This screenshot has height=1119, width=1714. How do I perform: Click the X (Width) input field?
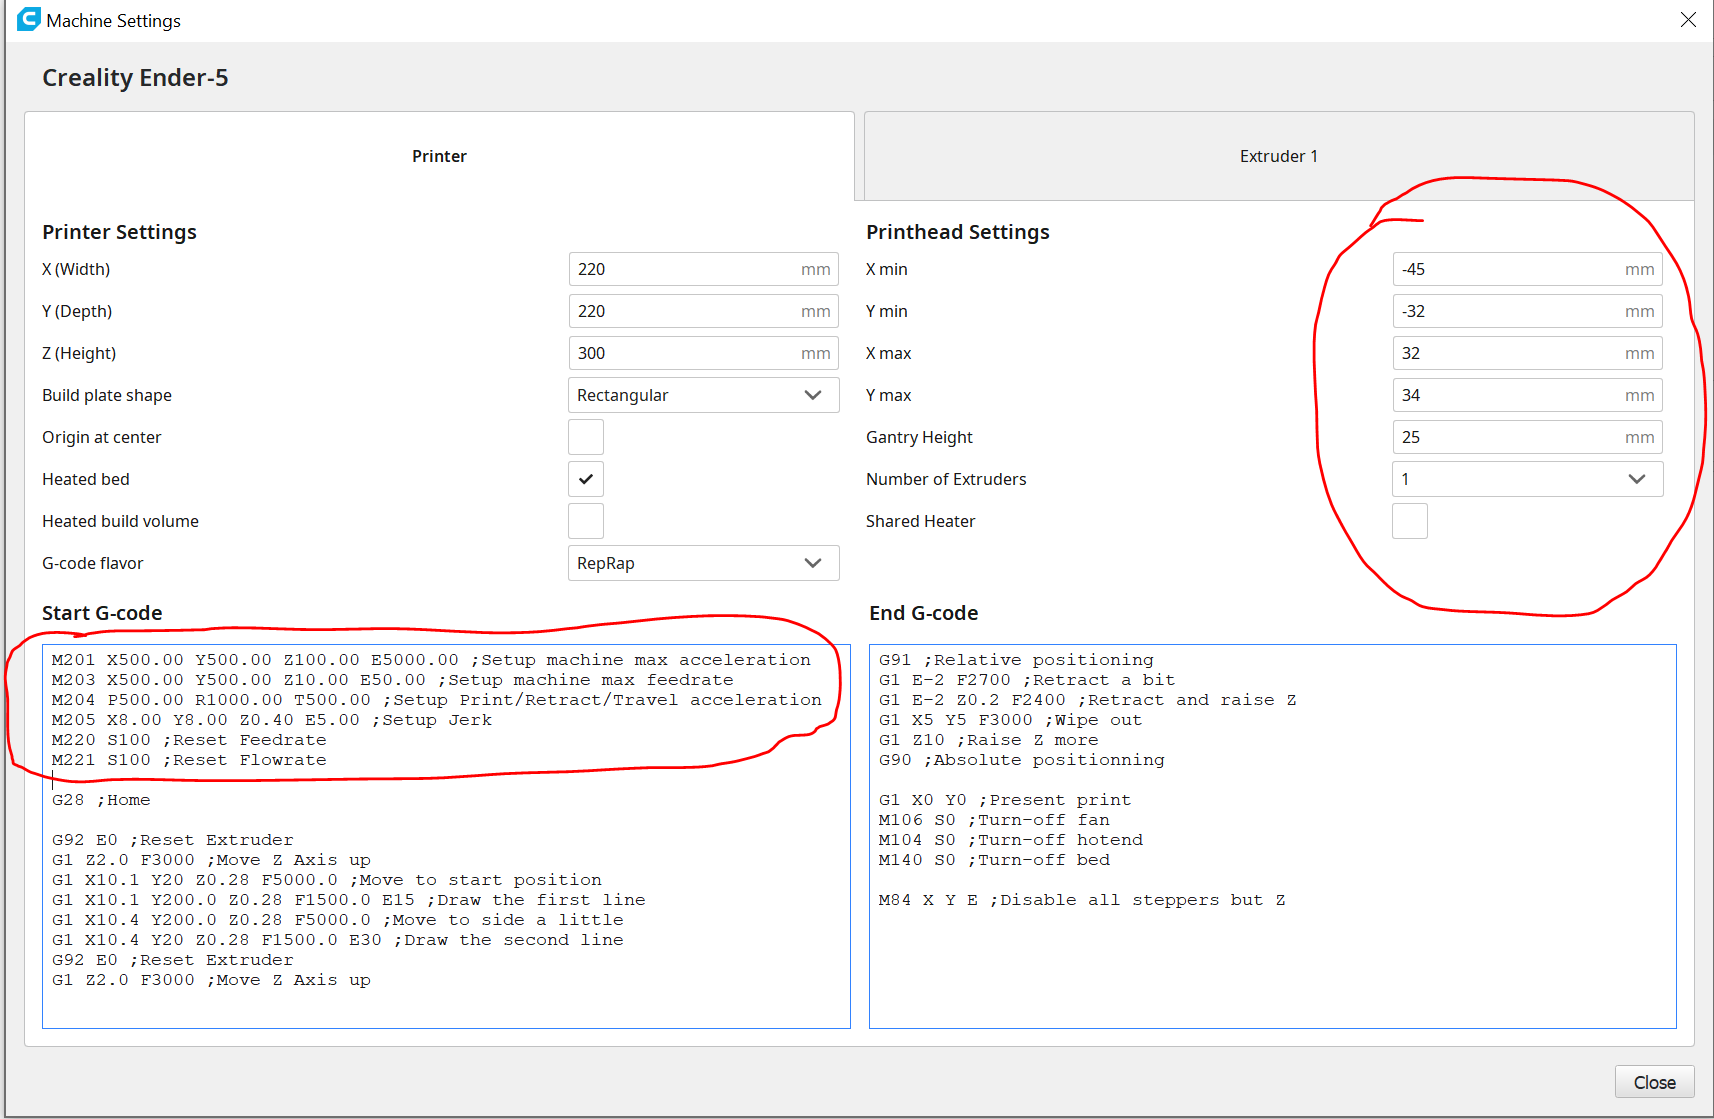704,269
